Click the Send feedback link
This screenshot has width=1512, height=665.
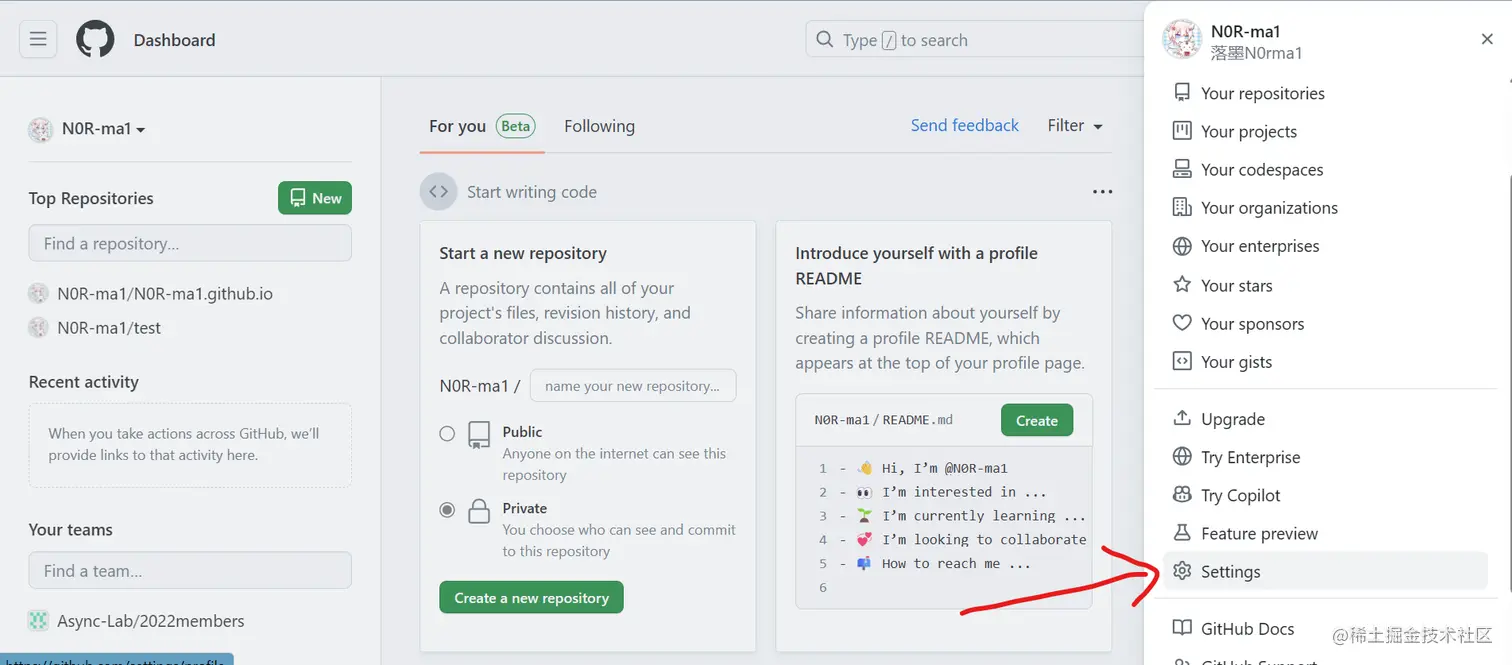click(x=964, y=126)
